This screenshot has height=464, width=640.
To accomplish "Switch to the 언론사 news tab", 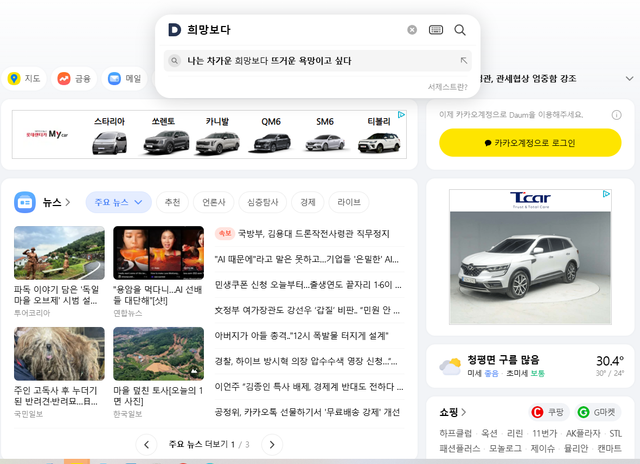I will (214, 202).
